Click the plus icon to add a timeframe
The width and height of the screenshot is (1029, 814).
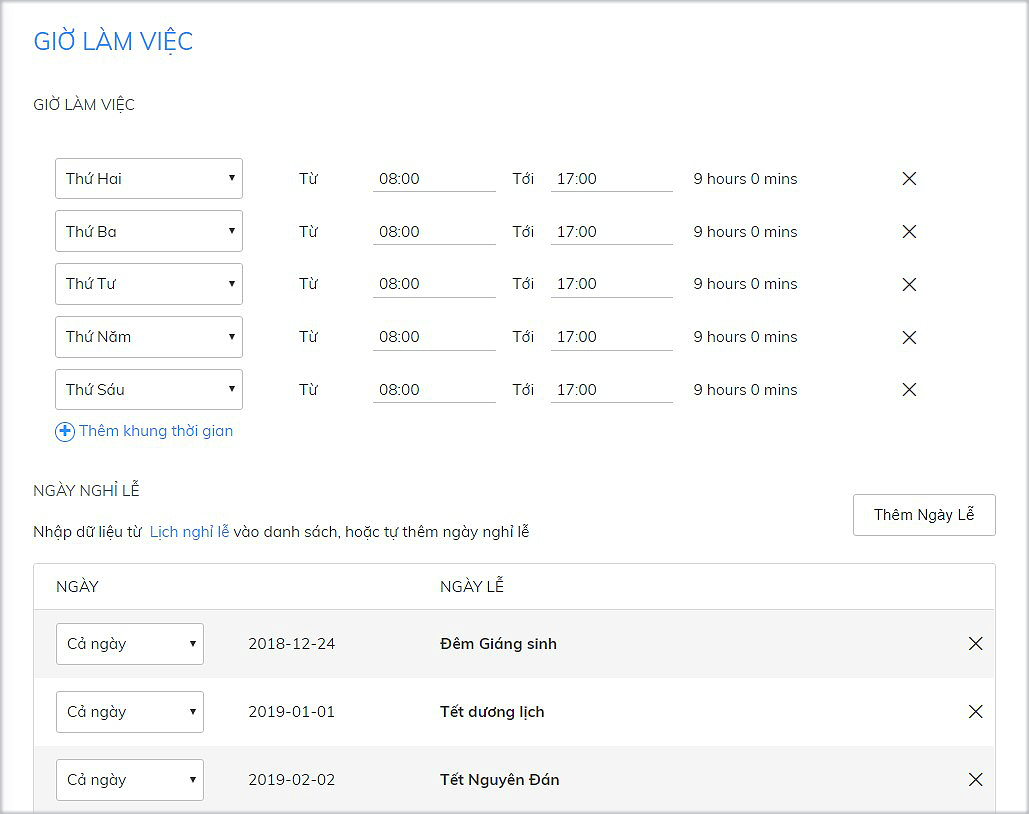click(x=64, y=431)
